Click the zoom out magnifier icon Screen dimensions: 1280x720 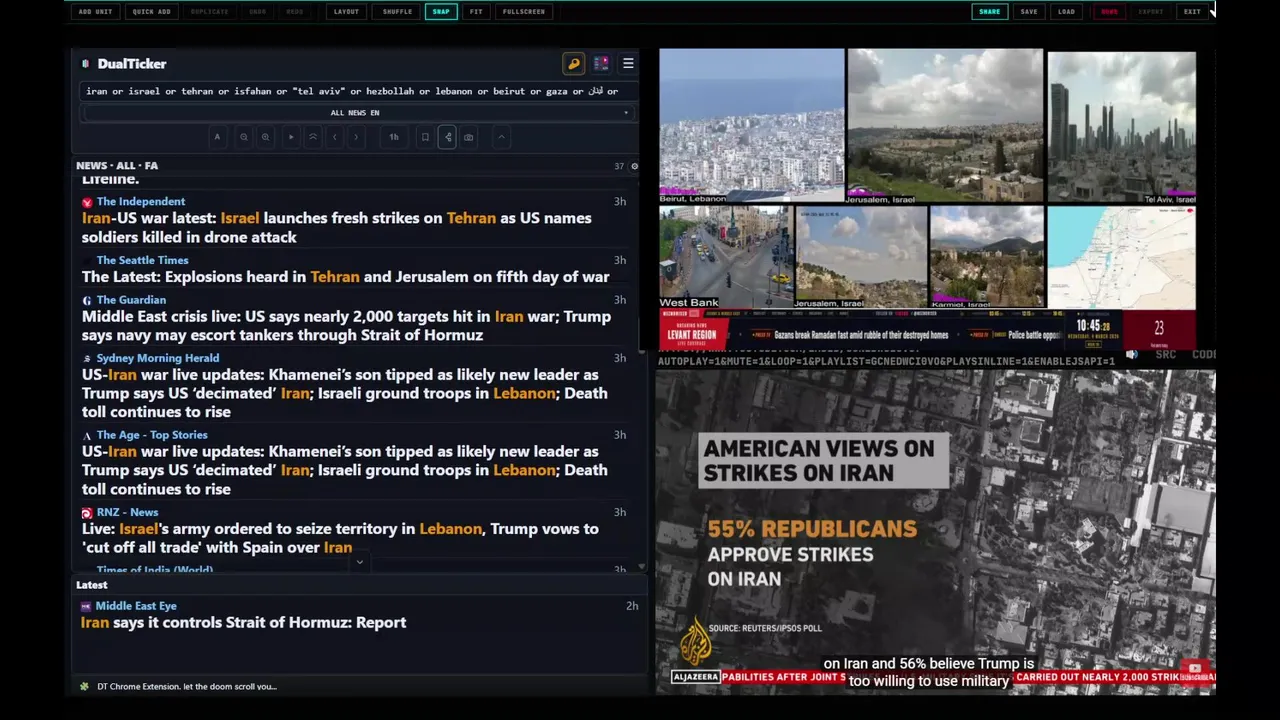[x=243, y=137]
